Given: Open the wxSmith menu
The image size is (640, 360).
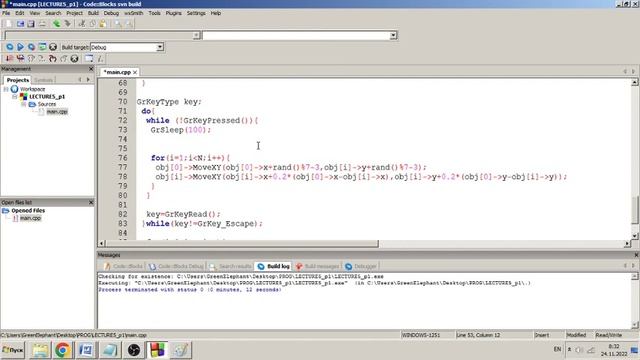Looking at the screenshot, I should tap(134, 13).
